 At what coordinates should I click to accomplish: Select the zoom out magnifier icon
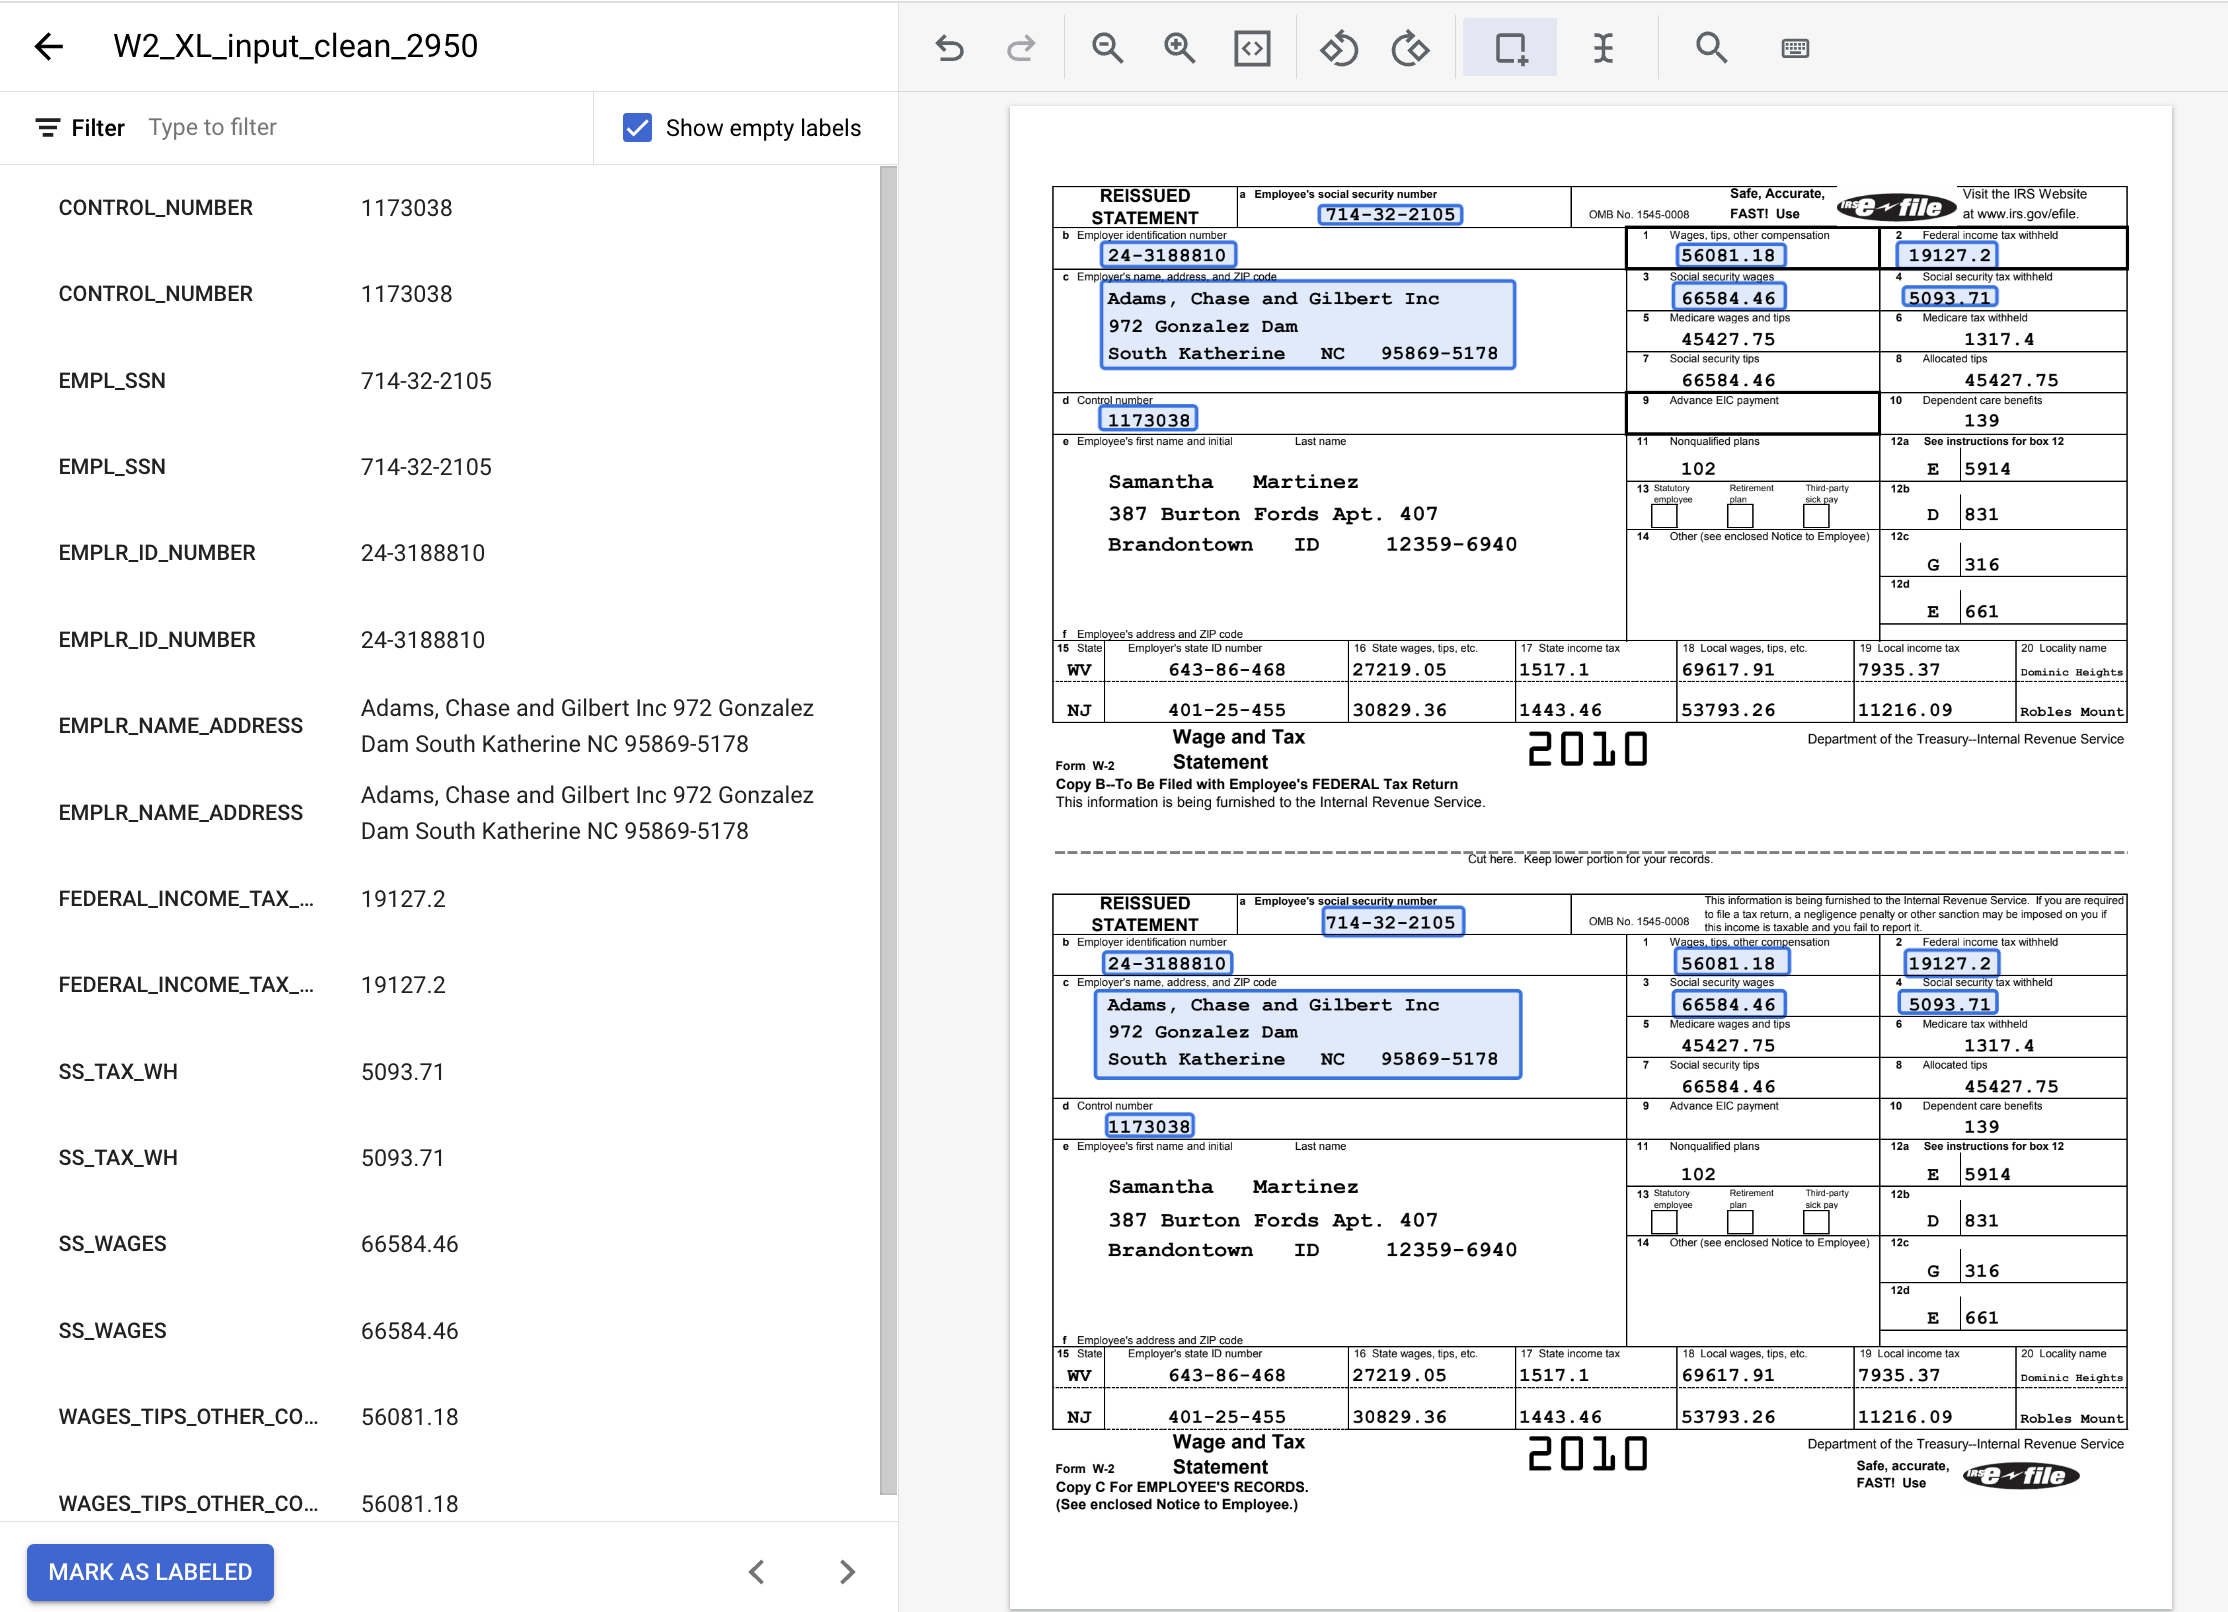point(1107,47)
